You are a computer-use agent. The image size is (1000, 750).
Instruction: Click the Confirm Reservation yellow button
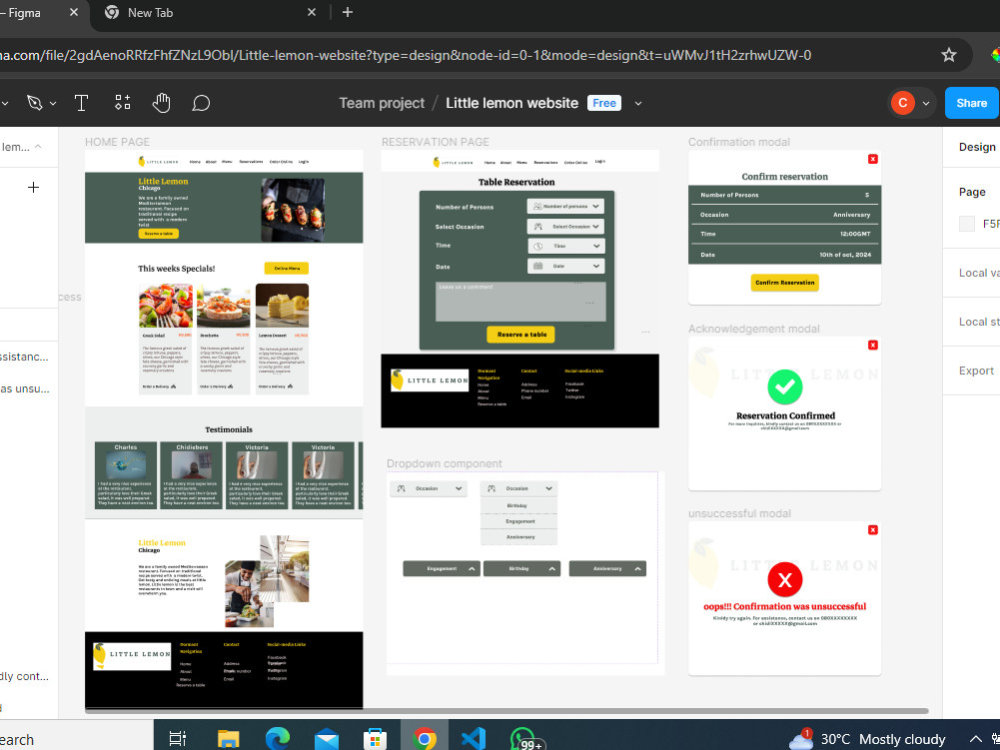pos(784,283)
